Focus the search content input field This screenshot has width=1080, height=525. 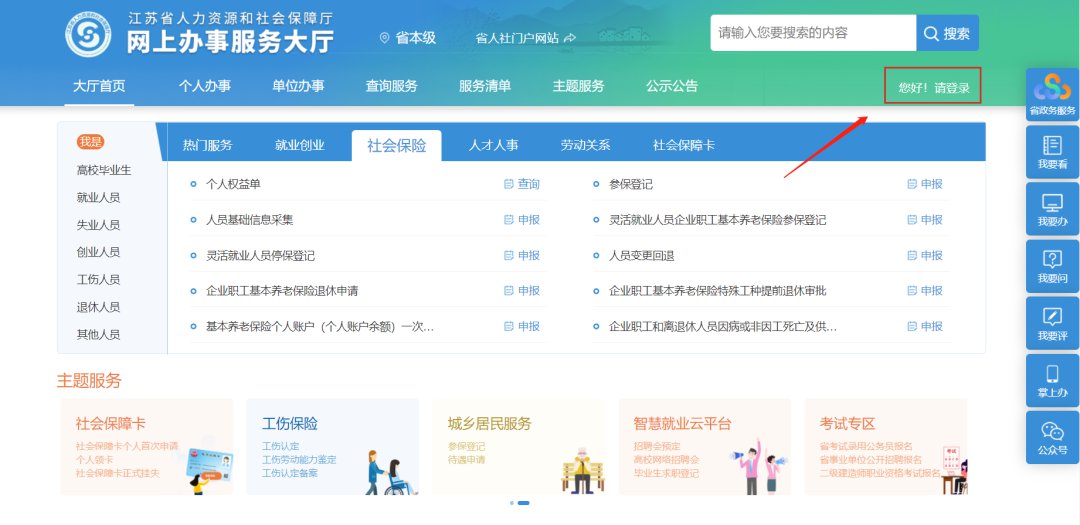point(812,33)
